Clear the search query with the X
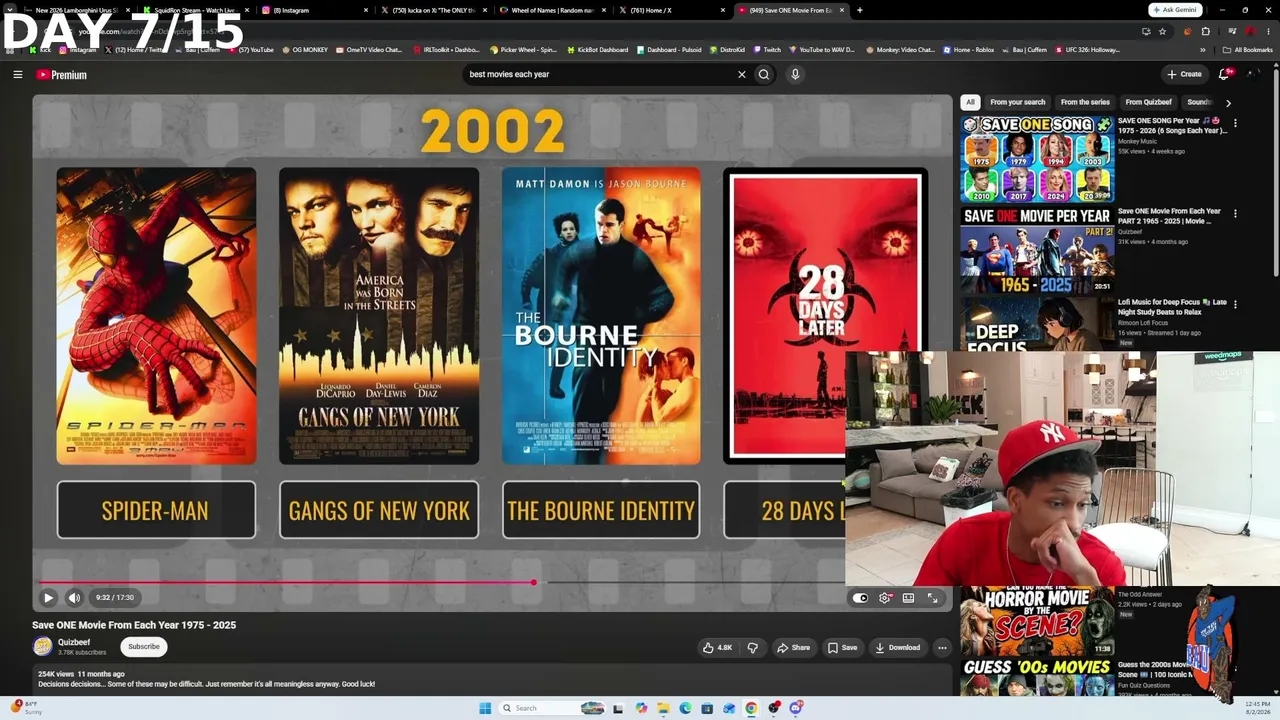 click(741, 74)
